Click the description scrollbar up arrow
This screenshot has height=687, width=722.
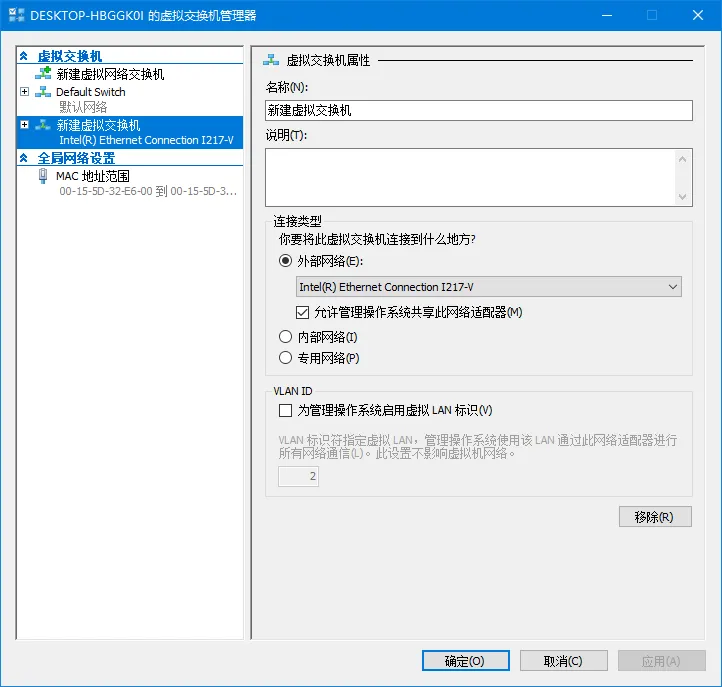point(682,159)
